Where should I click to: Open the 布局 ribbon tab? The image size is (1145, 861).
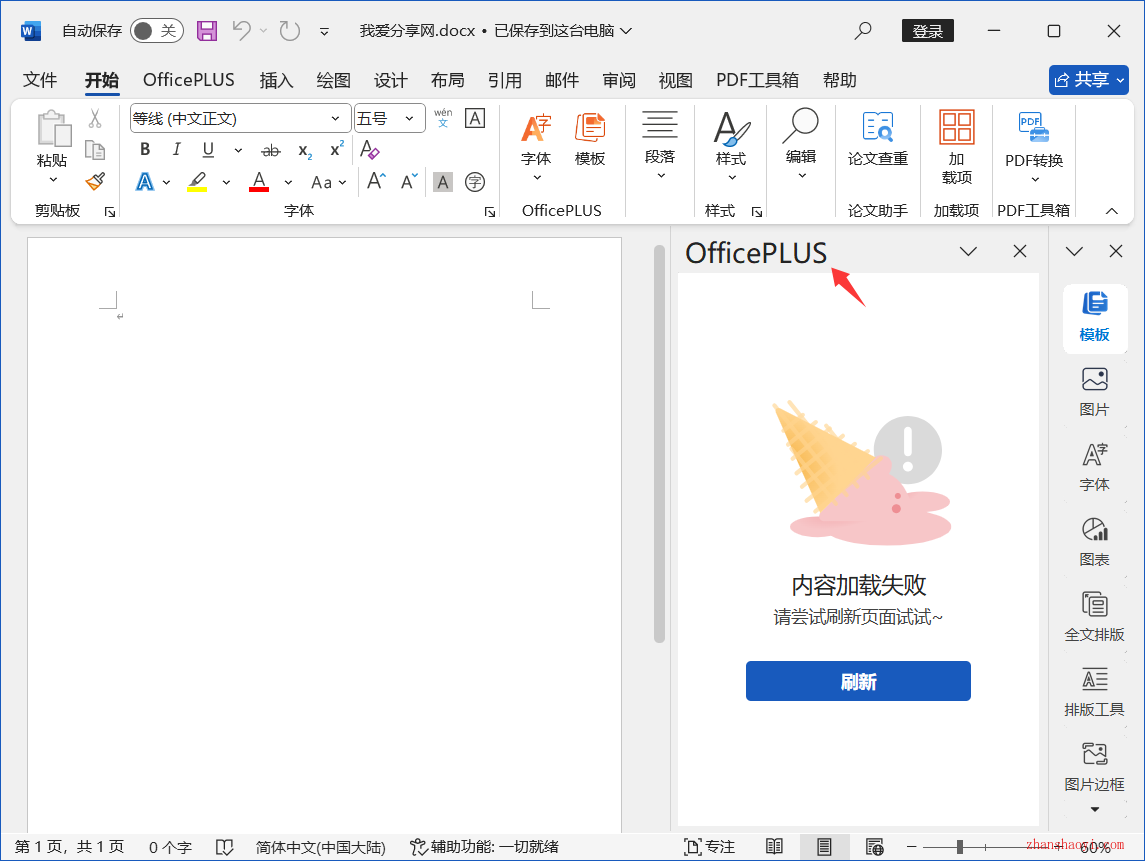(x=448, y=80)
